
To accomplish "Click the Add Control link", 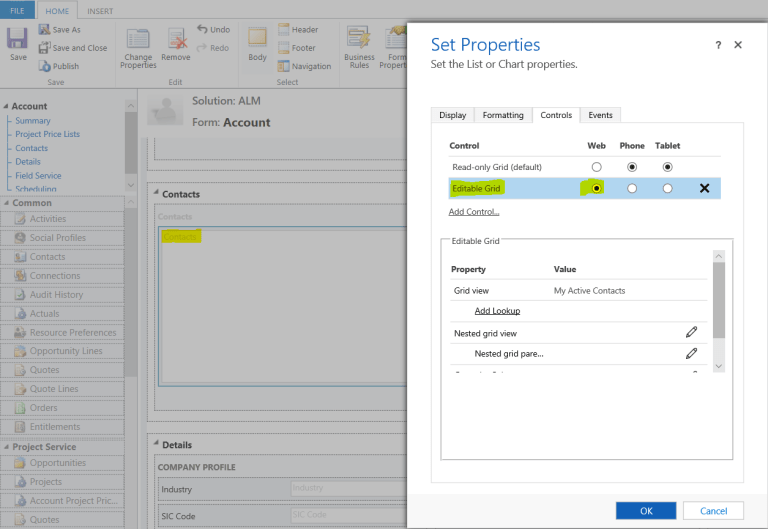I will tap(474, 212).
